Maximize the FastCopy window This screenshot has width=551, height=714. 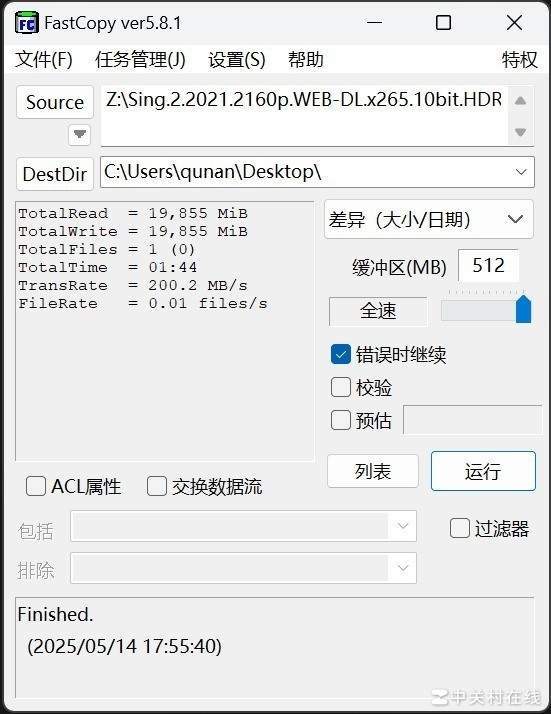444,22
